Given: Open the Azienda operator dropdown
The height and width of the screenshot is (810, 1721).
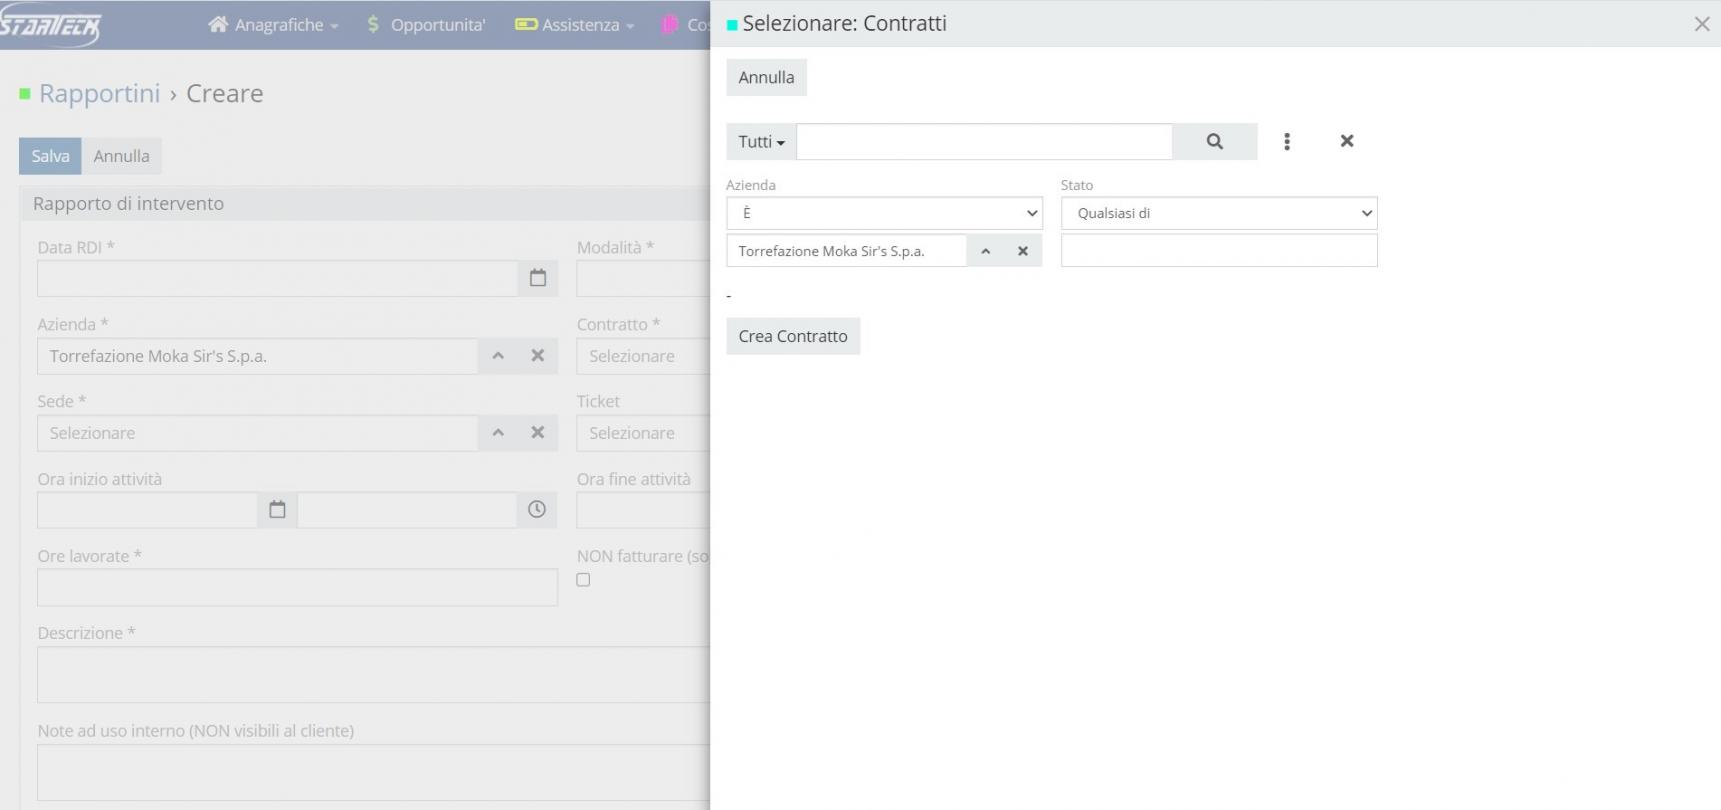Looking at the screenshot, I should tap(884, 213).
